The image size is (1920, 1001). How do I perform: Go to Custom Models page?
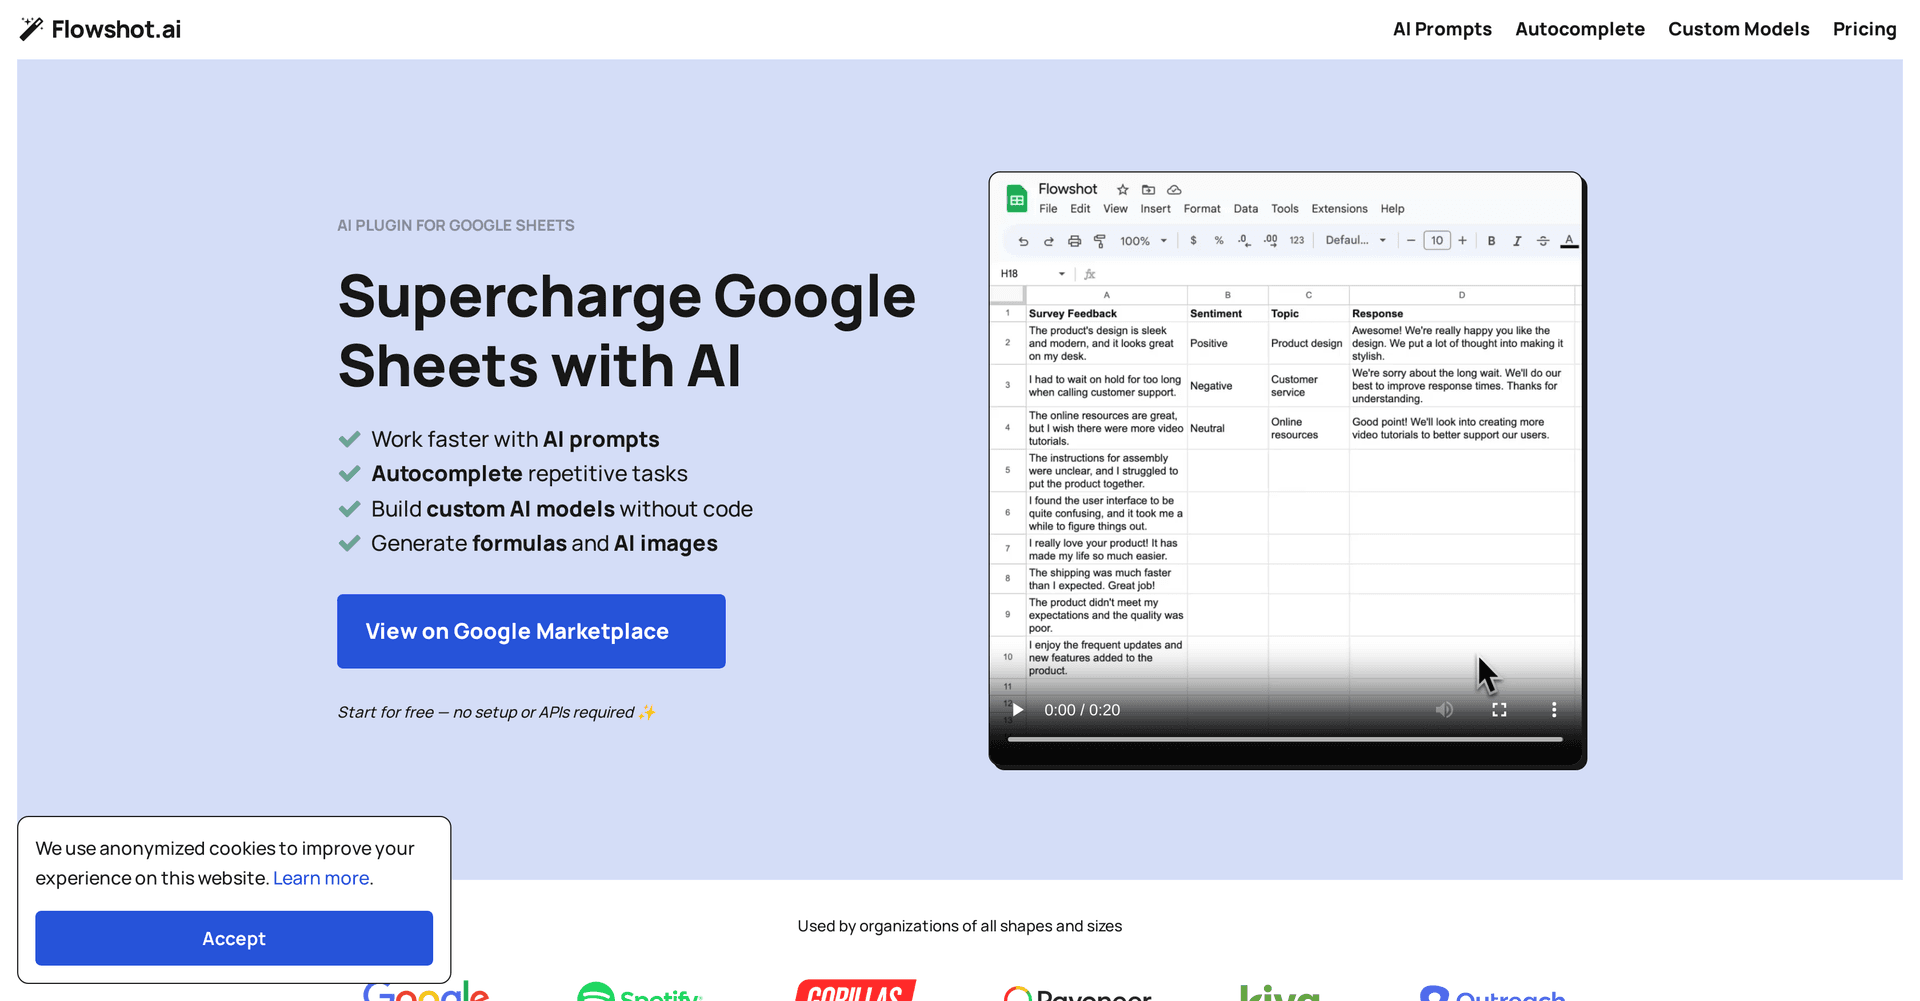click(x=1738, y=29)
